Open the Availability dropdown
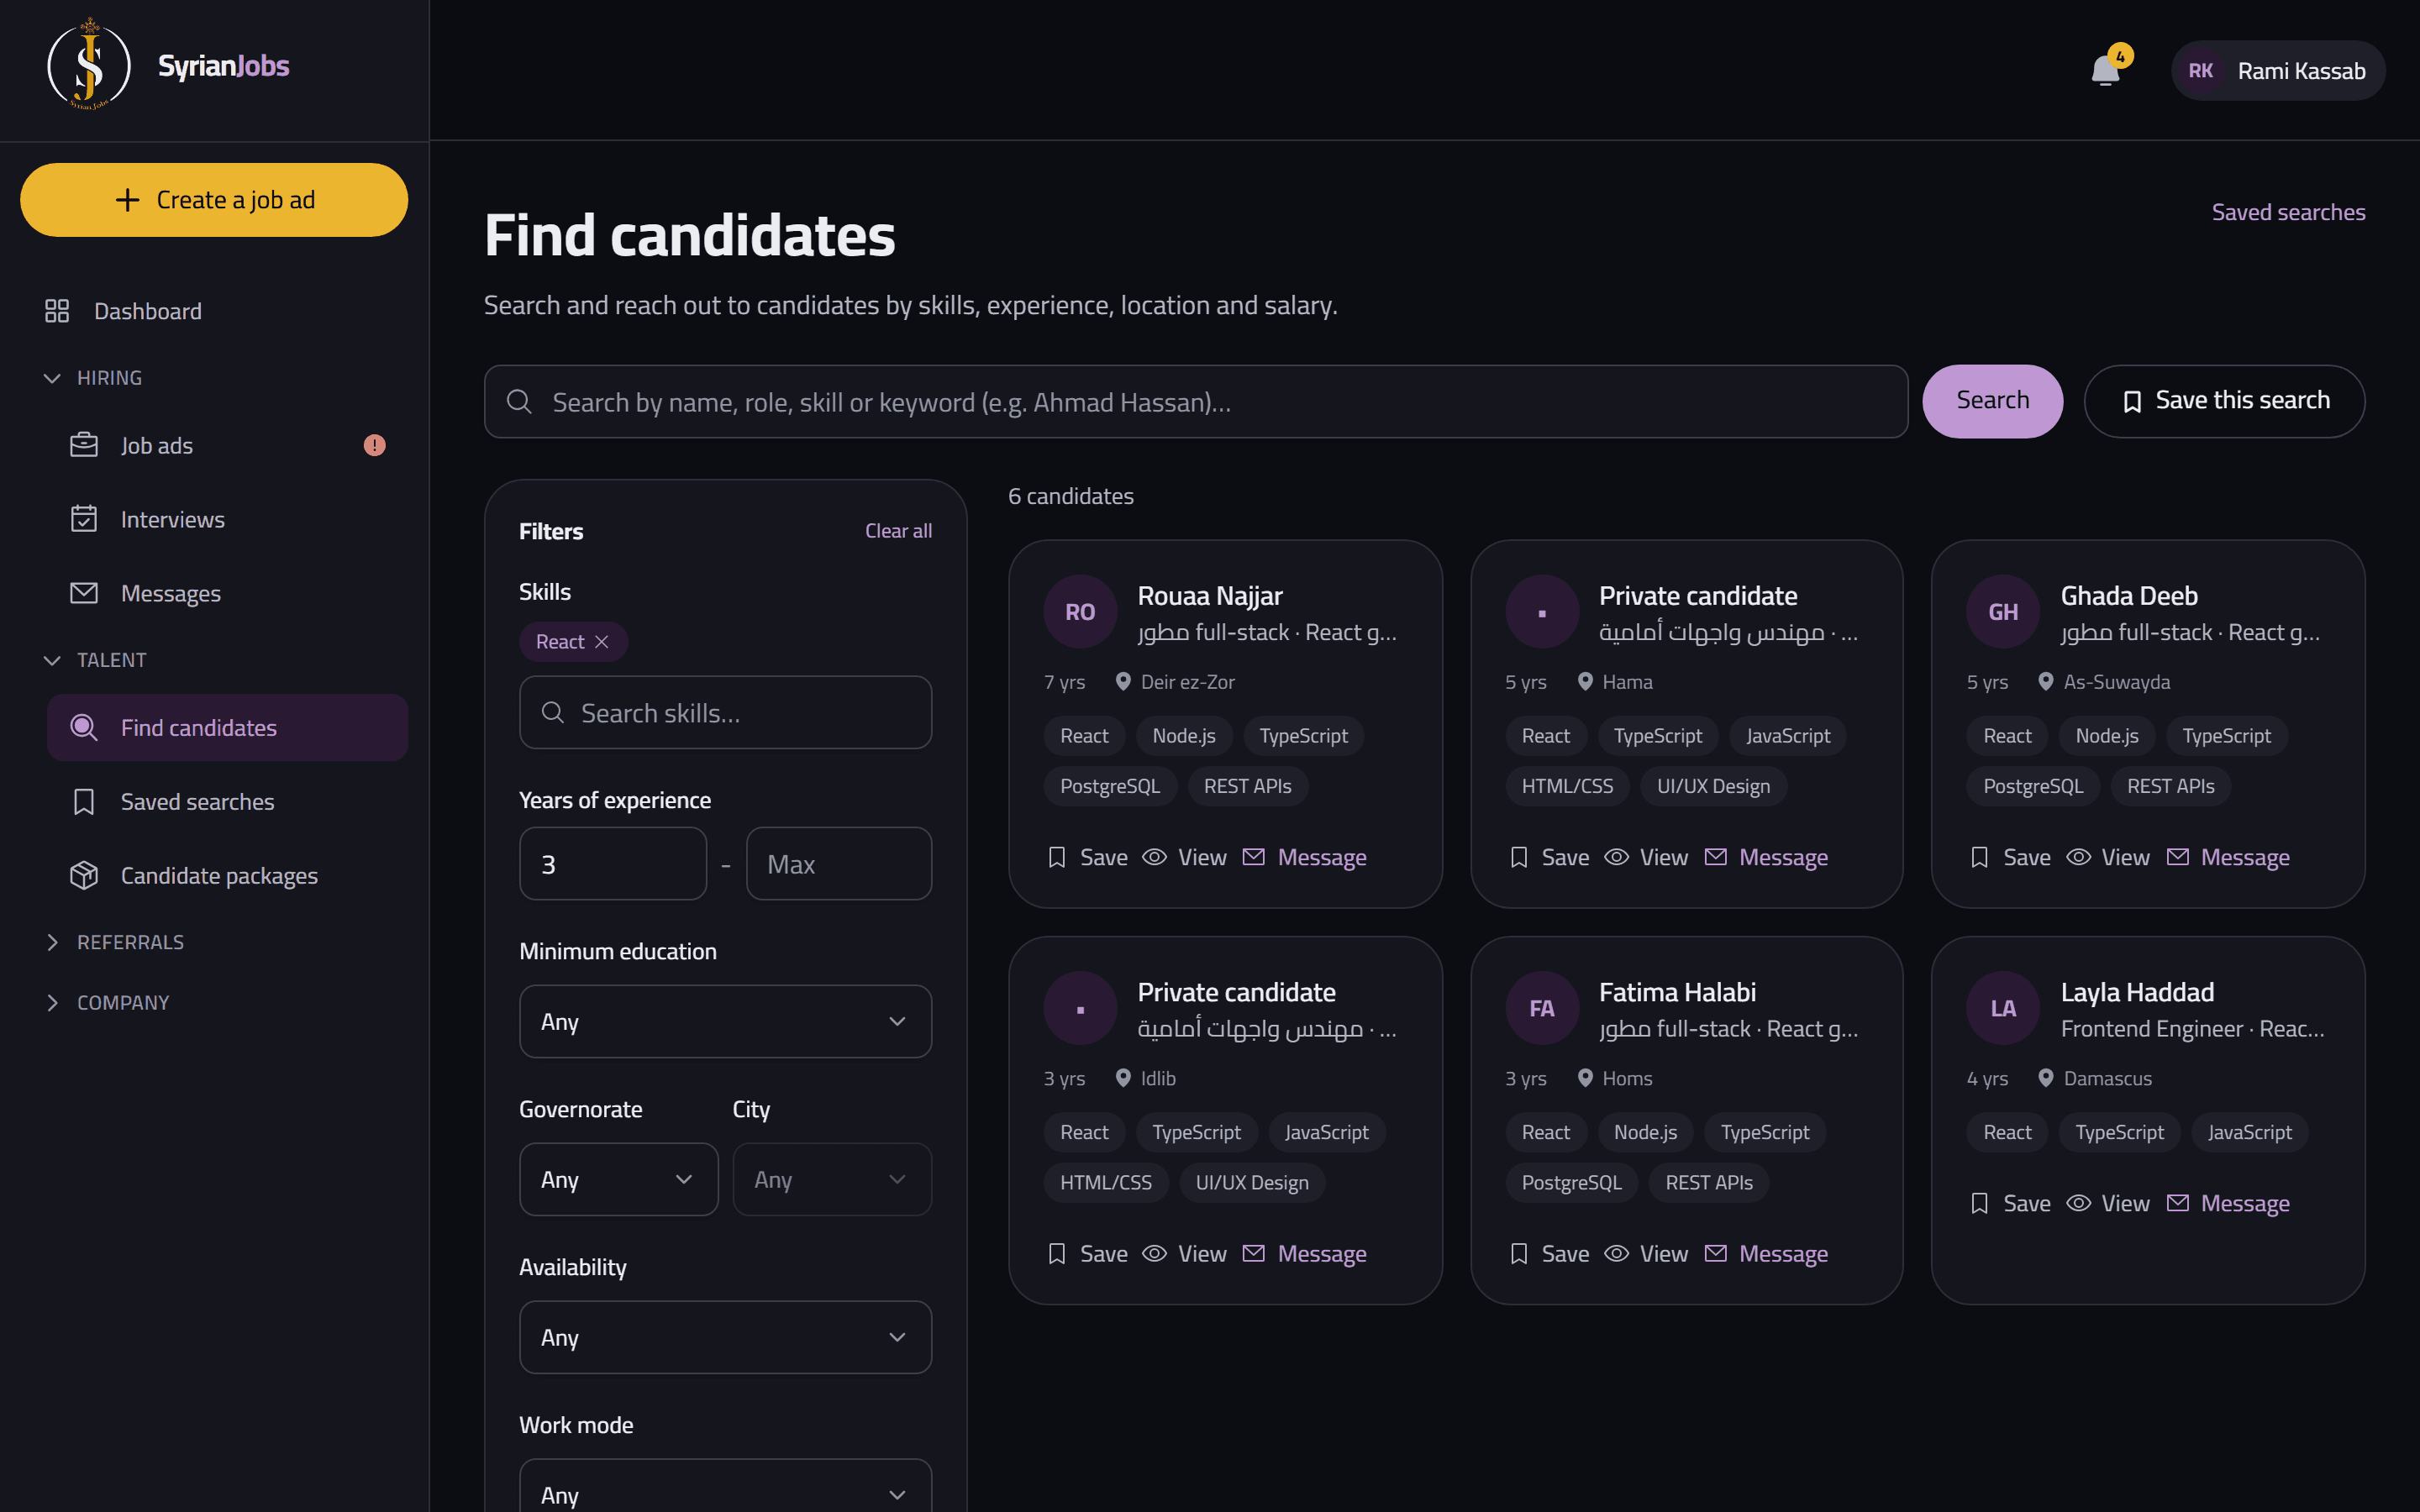Image resolution: width=2420 pixels, height=1512 pixels. 725,1337
